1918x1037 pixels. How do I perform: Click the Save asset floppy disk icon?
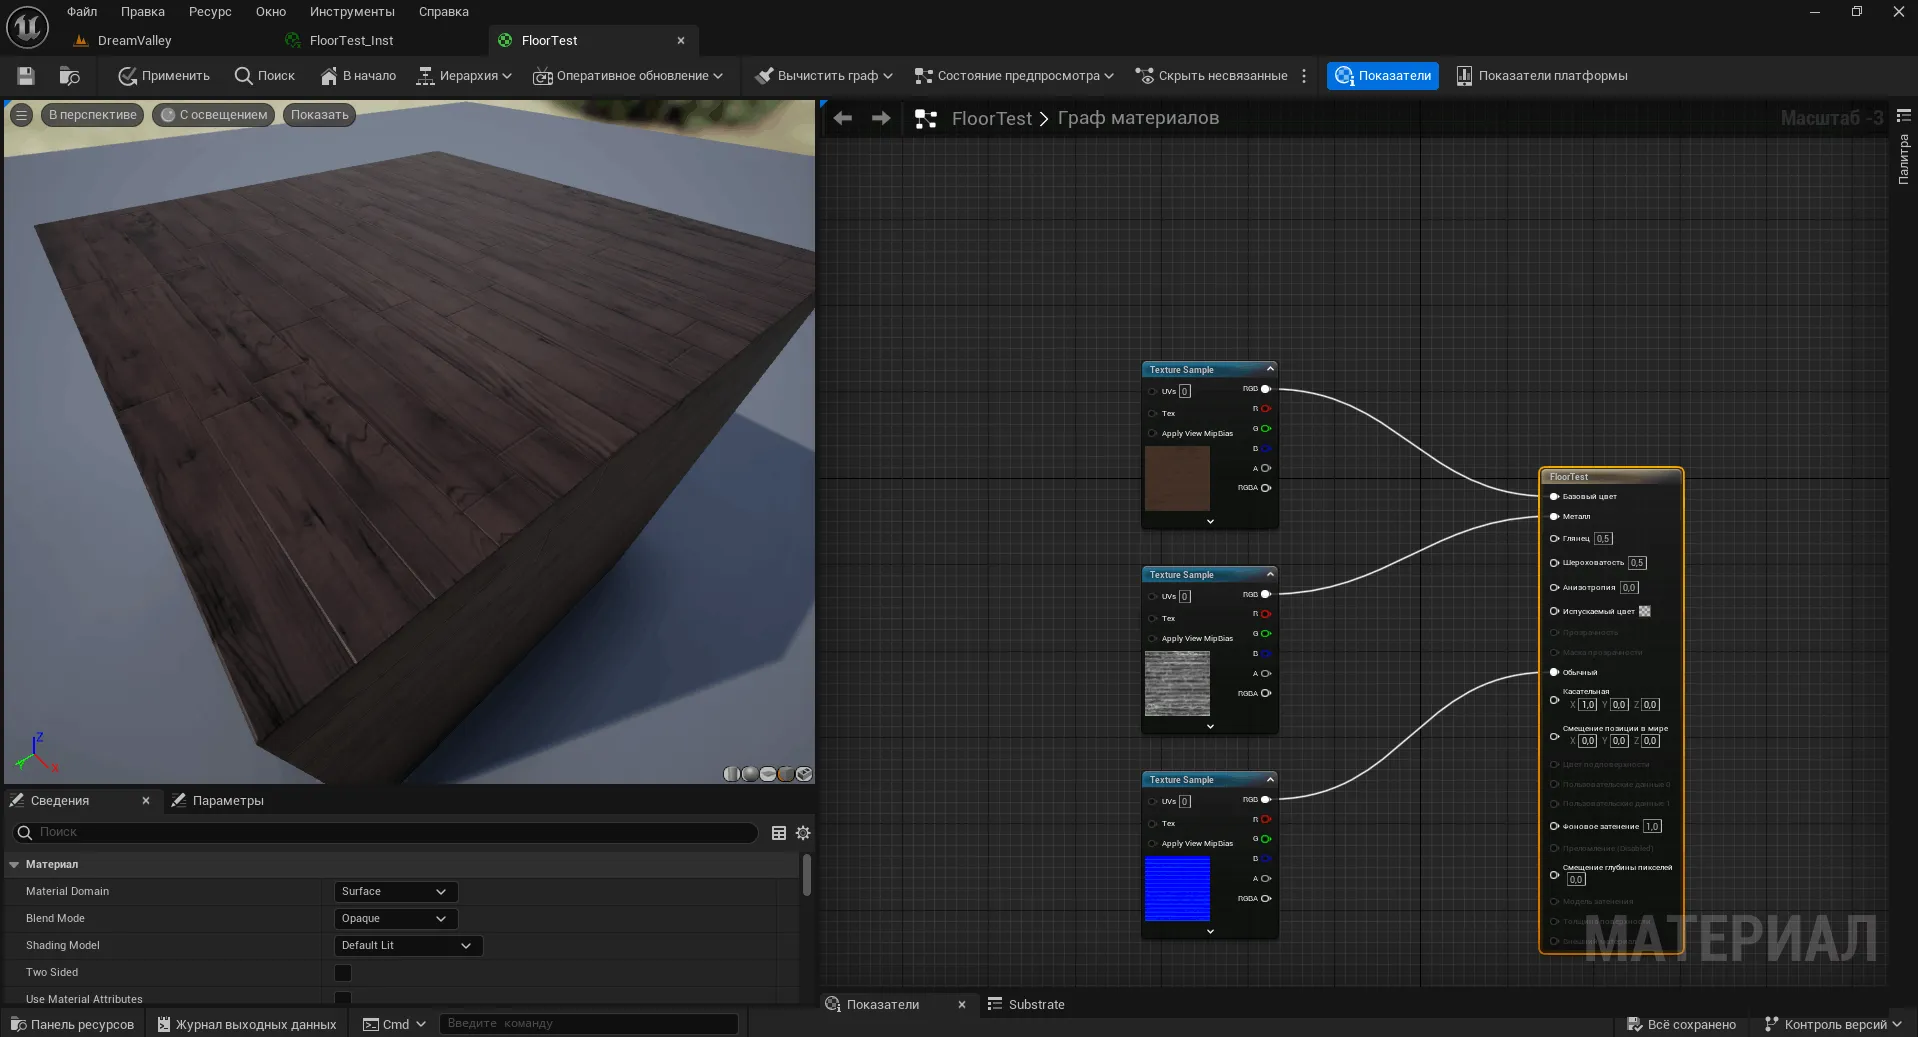click(26, 76)
